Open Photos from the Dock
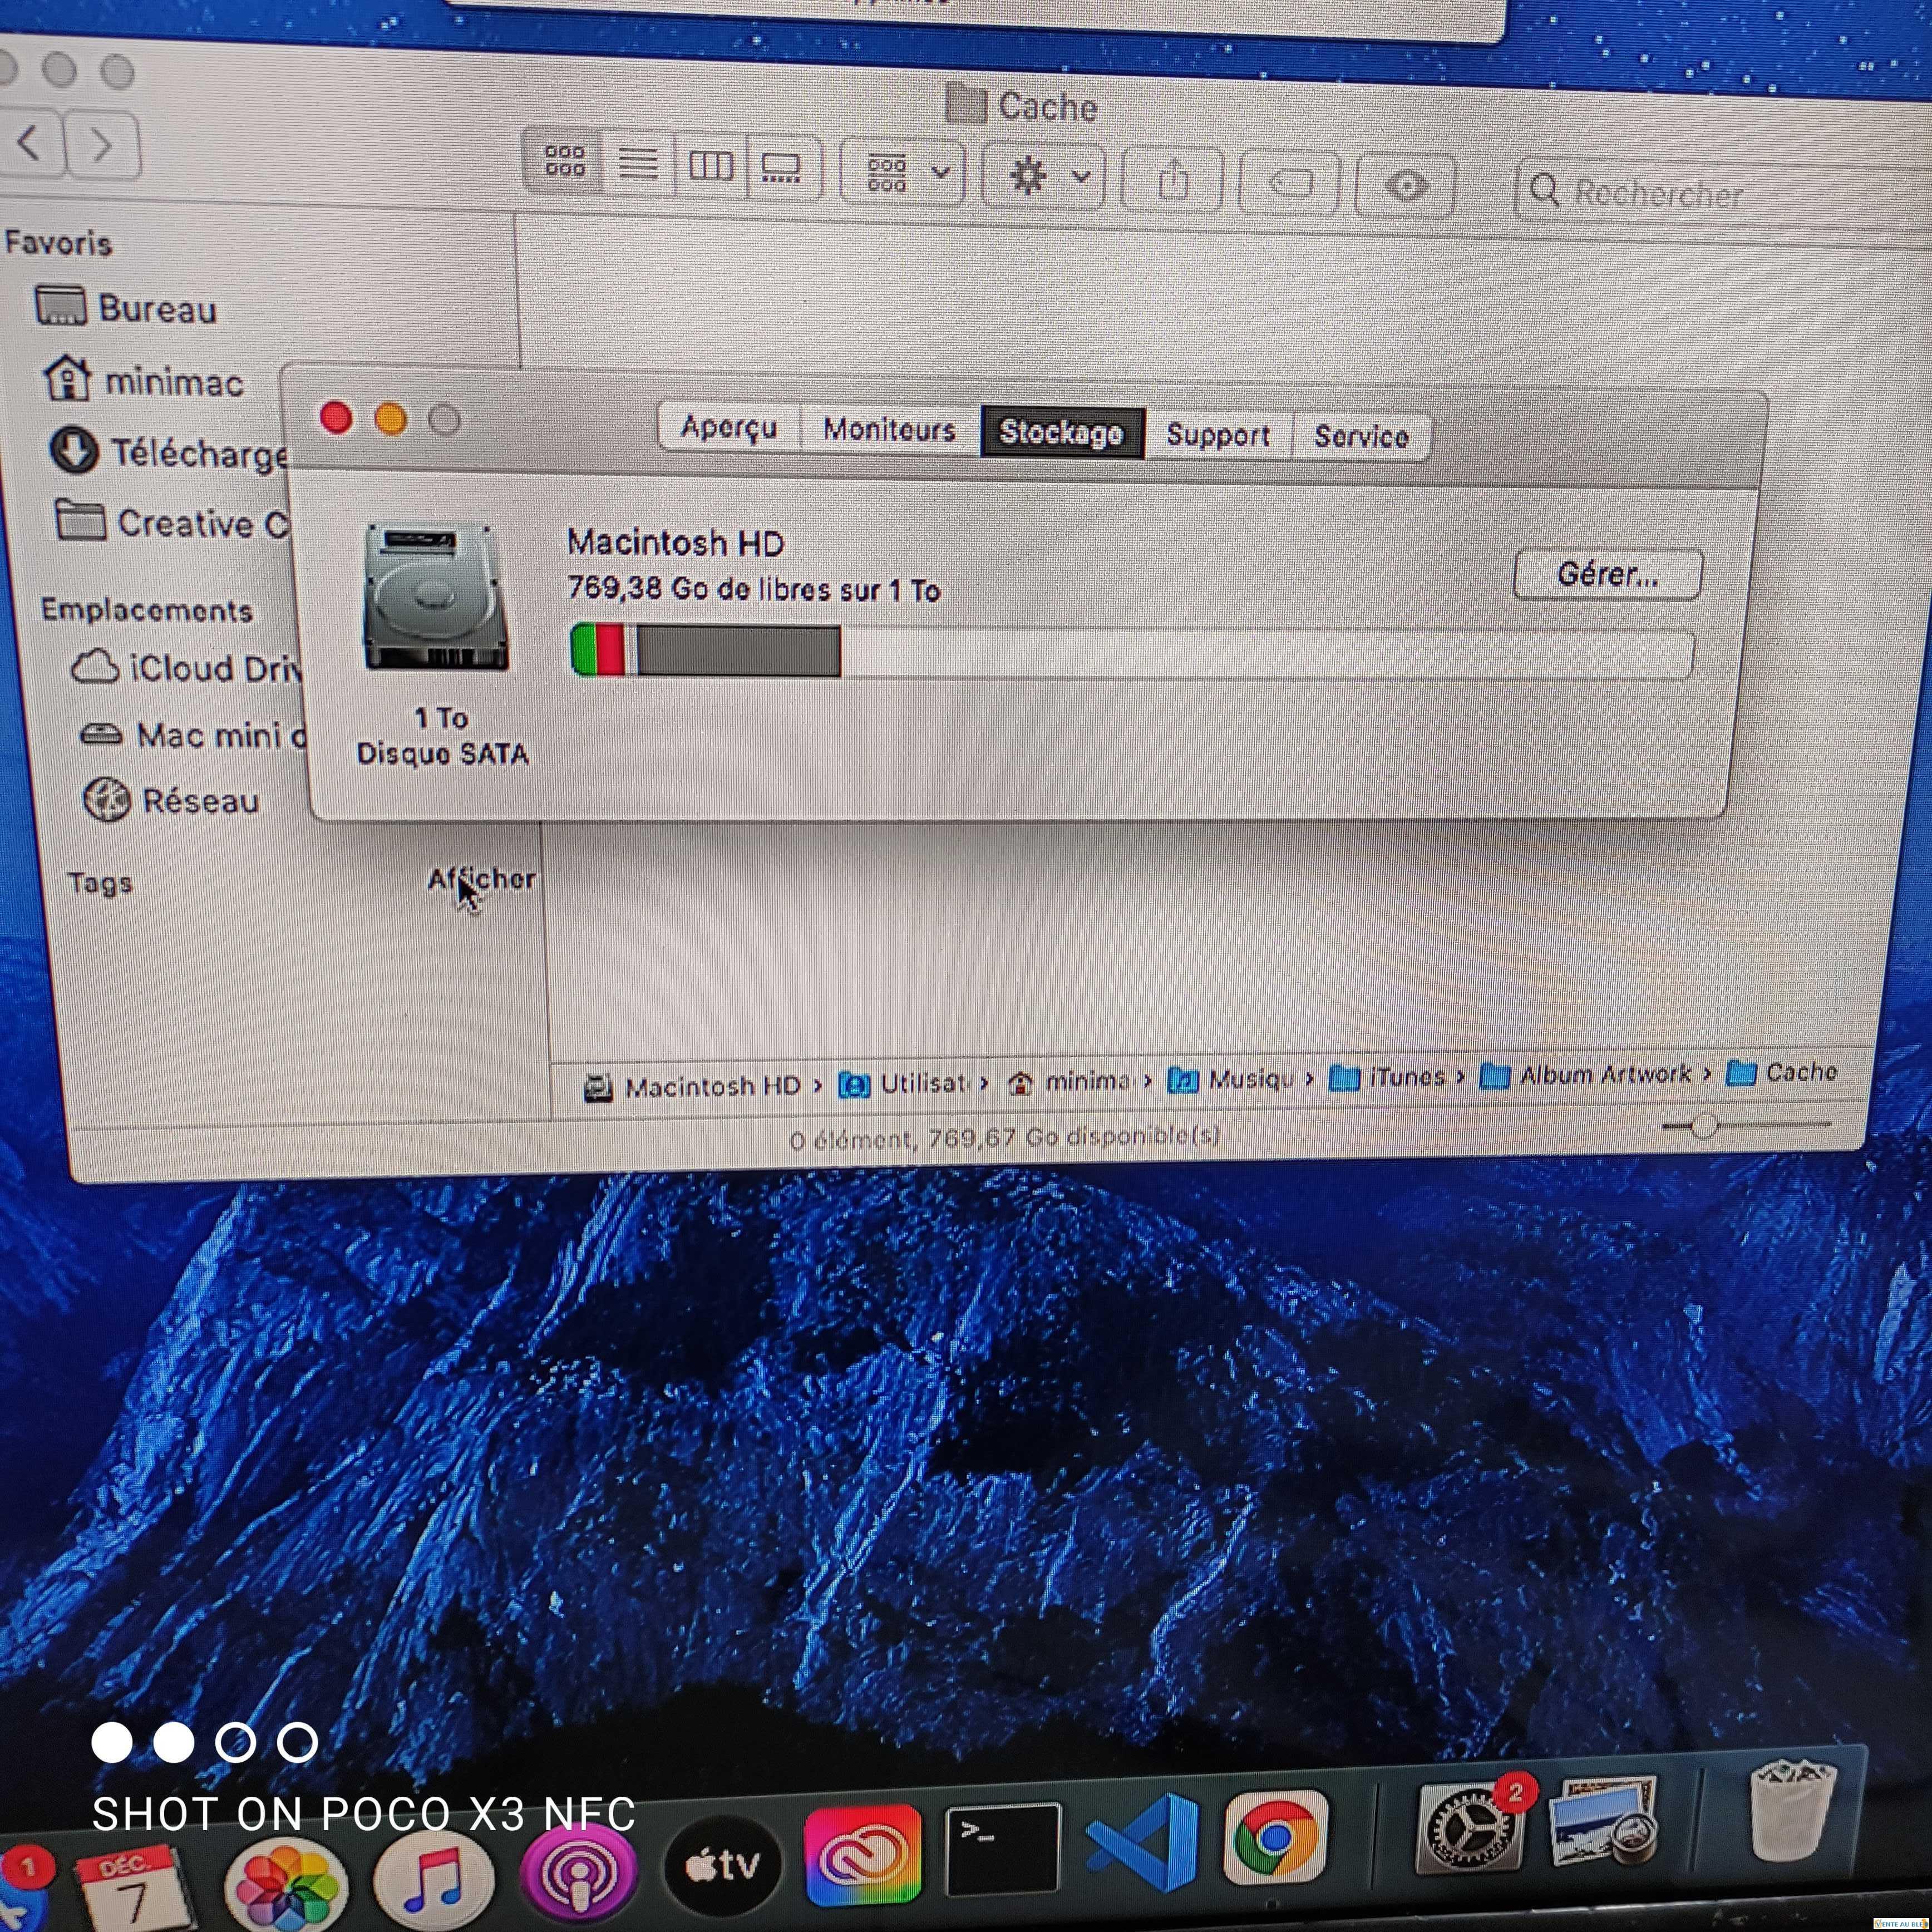The width and height of the screenshot is (1932, 1932). [286, 1886]
